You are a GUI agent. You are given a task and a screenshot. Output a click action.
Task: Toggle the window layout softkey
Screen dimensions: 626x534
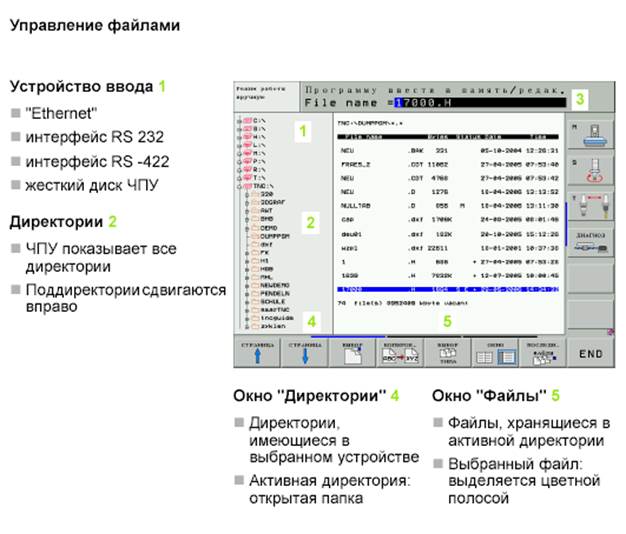(x=495, y=353)
